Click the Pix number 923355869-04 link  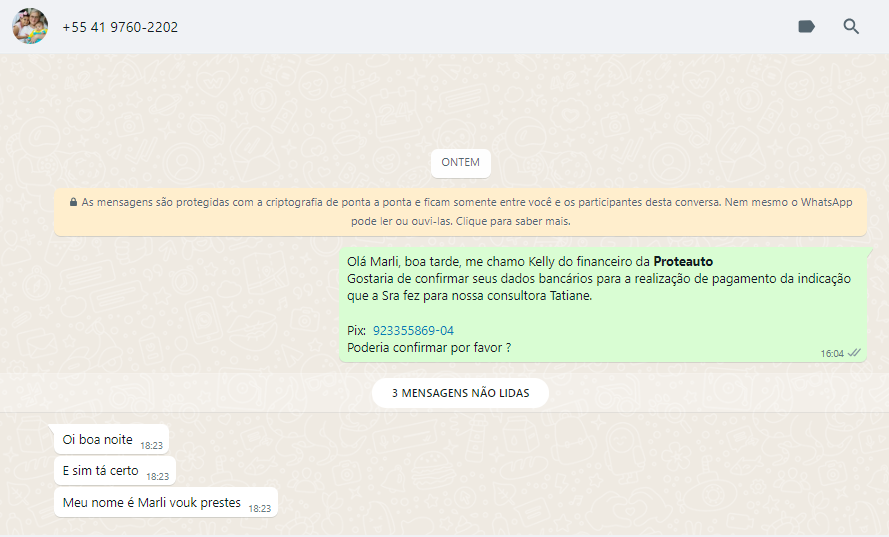(413, 330)
